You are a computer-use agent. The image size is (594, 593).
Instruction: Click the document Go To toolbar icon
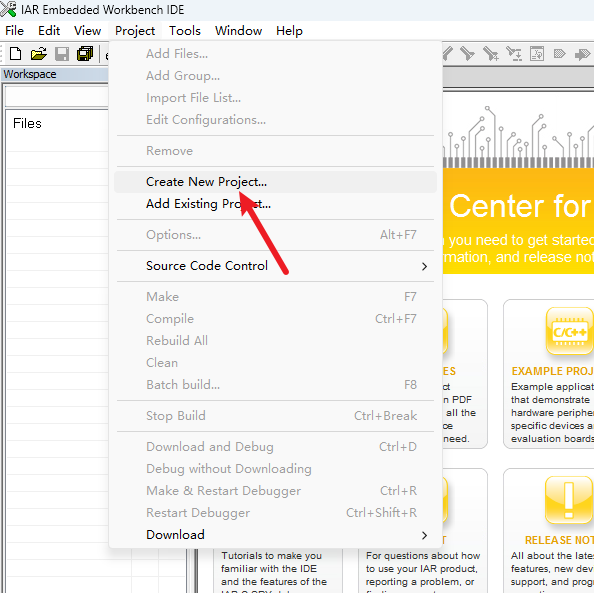pos(537,54)
